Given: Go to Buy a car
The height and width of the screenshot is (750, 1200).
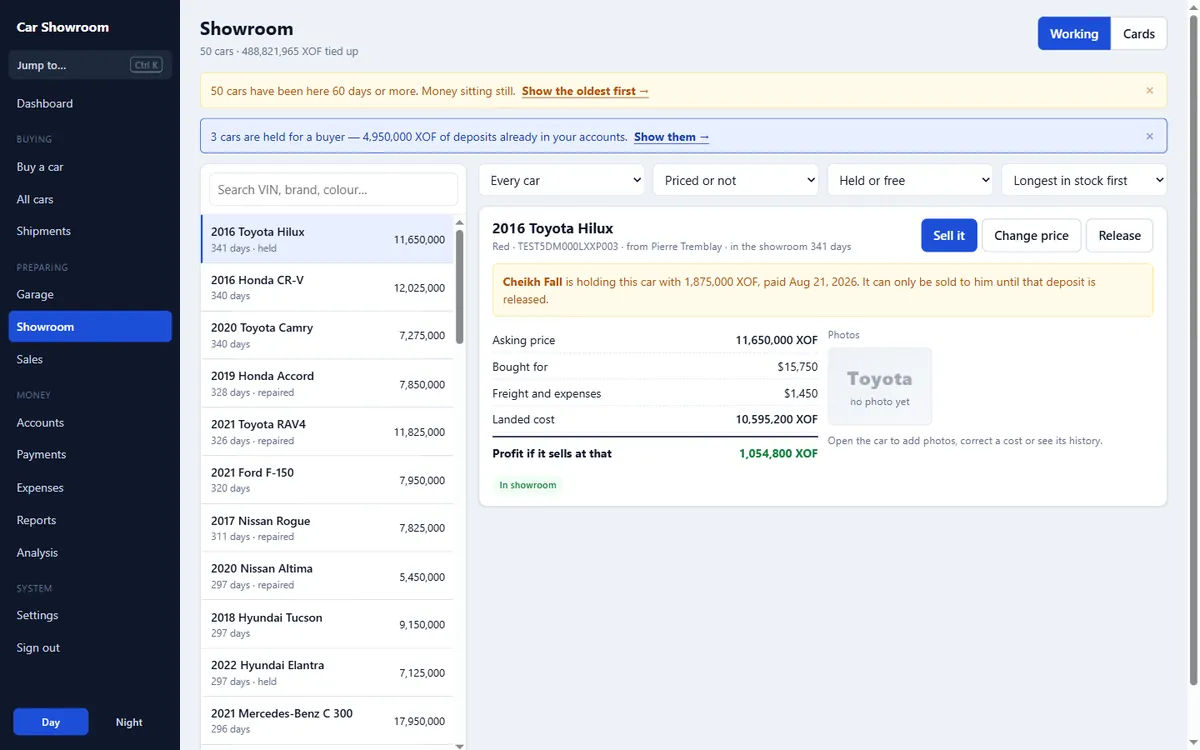Looking at the screenshot, I should [x=90, y=167].
